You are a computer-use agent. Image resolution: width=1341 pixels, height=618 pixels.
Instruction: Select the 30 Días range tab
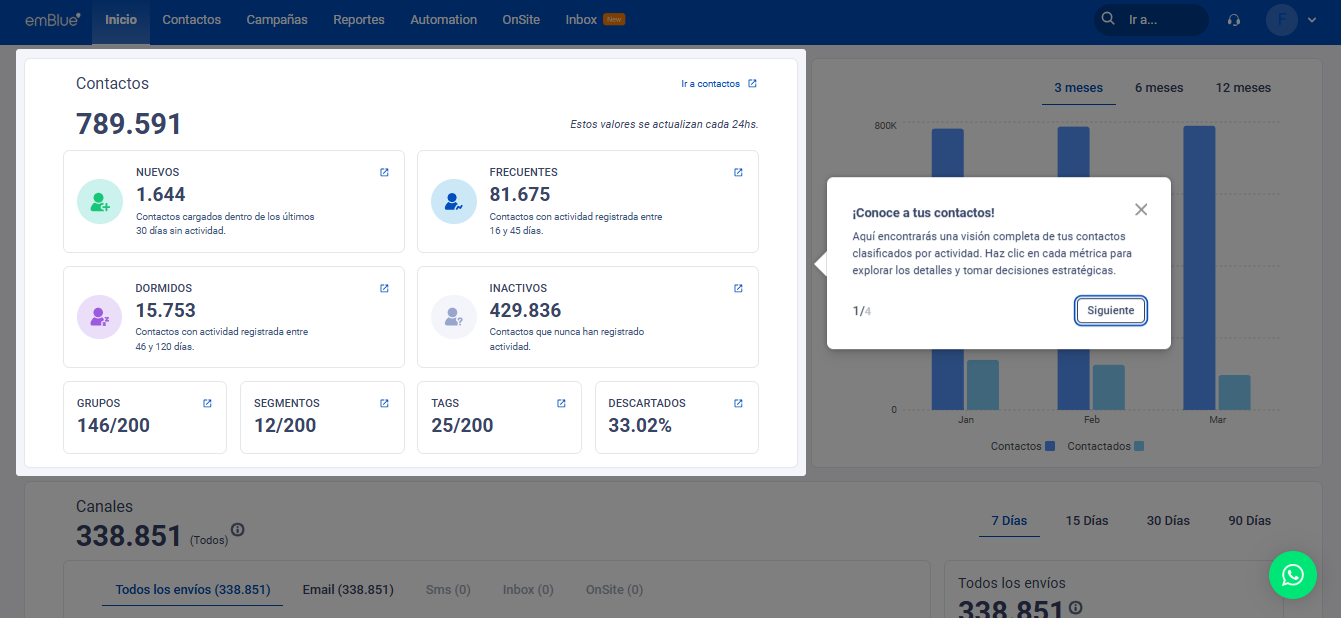click(x=1168, y=521)
